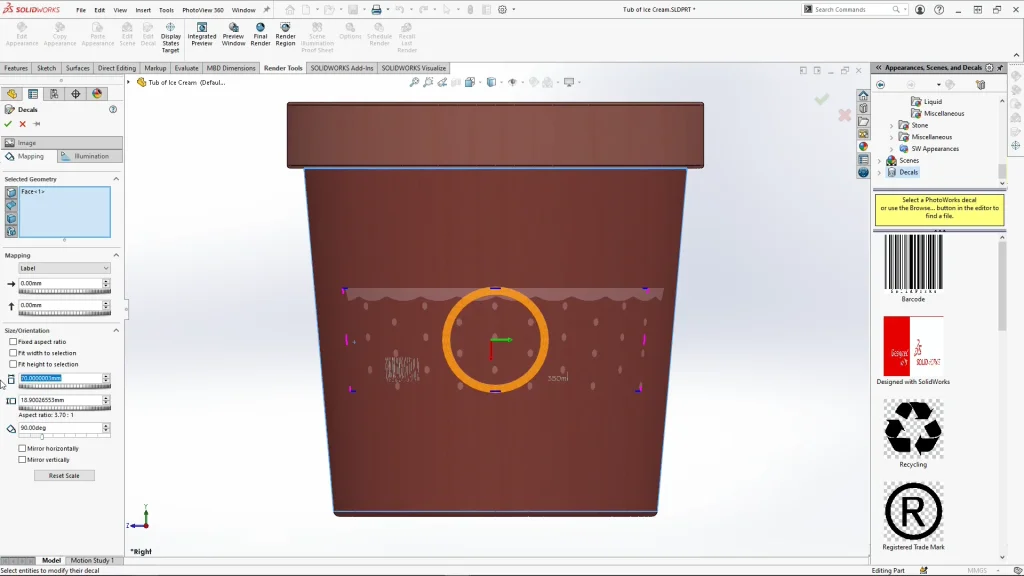Cancel decal with red X icon
The width and height of the screenshot is (1024, 576).
[x=22, y=124]
